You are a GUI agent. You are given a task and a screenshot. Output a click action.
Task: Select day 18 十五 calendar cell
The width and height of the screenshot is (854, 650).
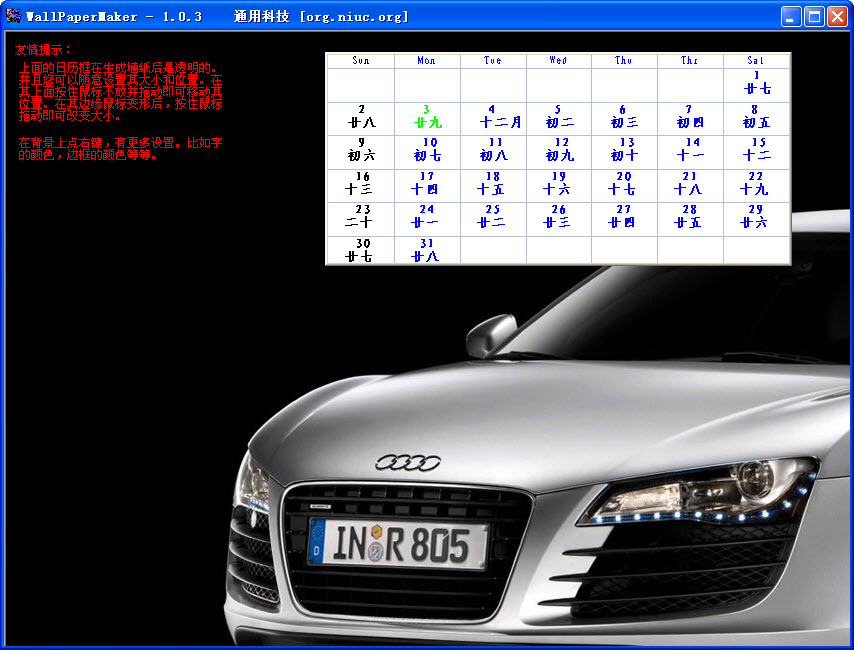tap(493, 185)
